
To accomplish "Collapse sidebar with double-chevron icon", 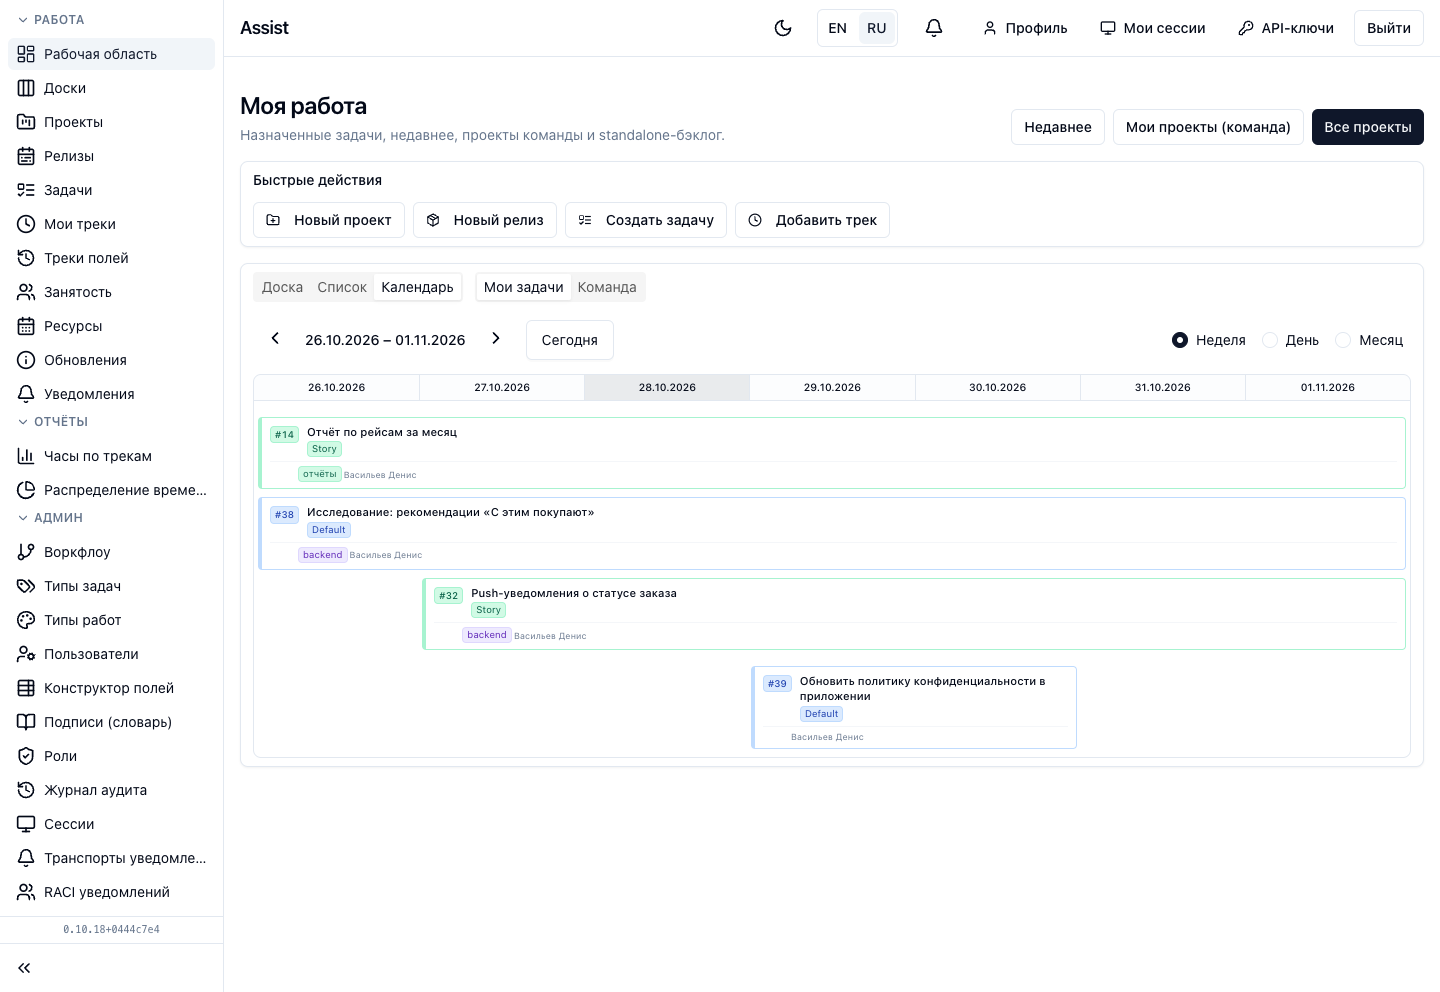I will pyautogui.click(x=24, y=968).
